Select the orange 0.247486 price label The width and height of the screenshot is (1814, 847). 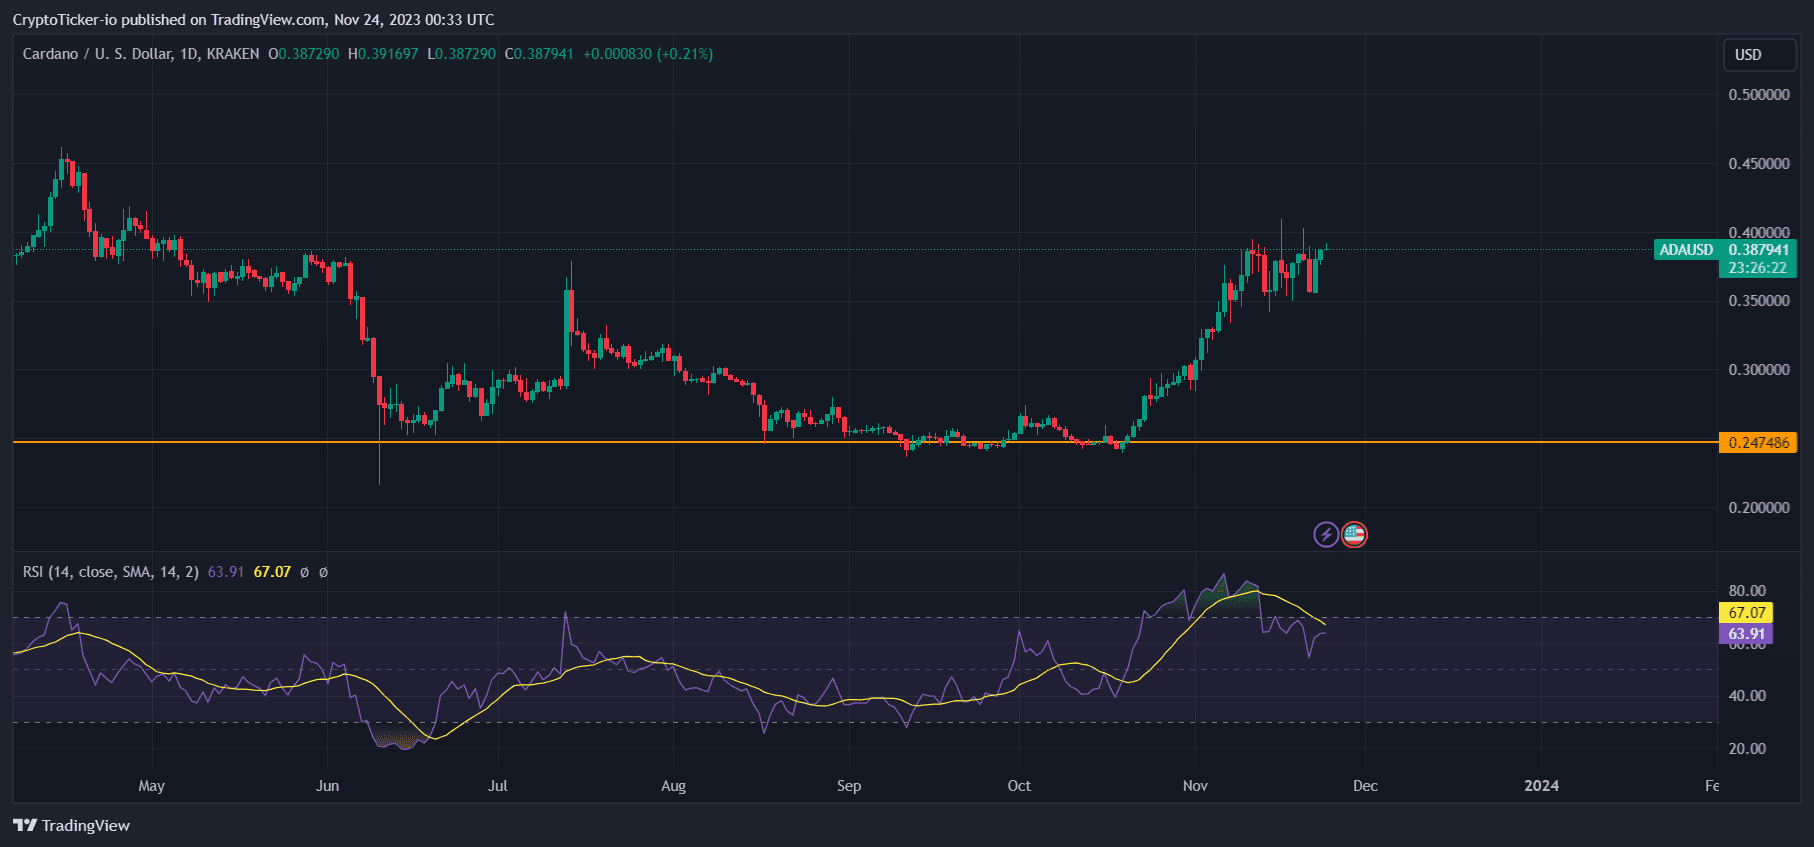1758,442
